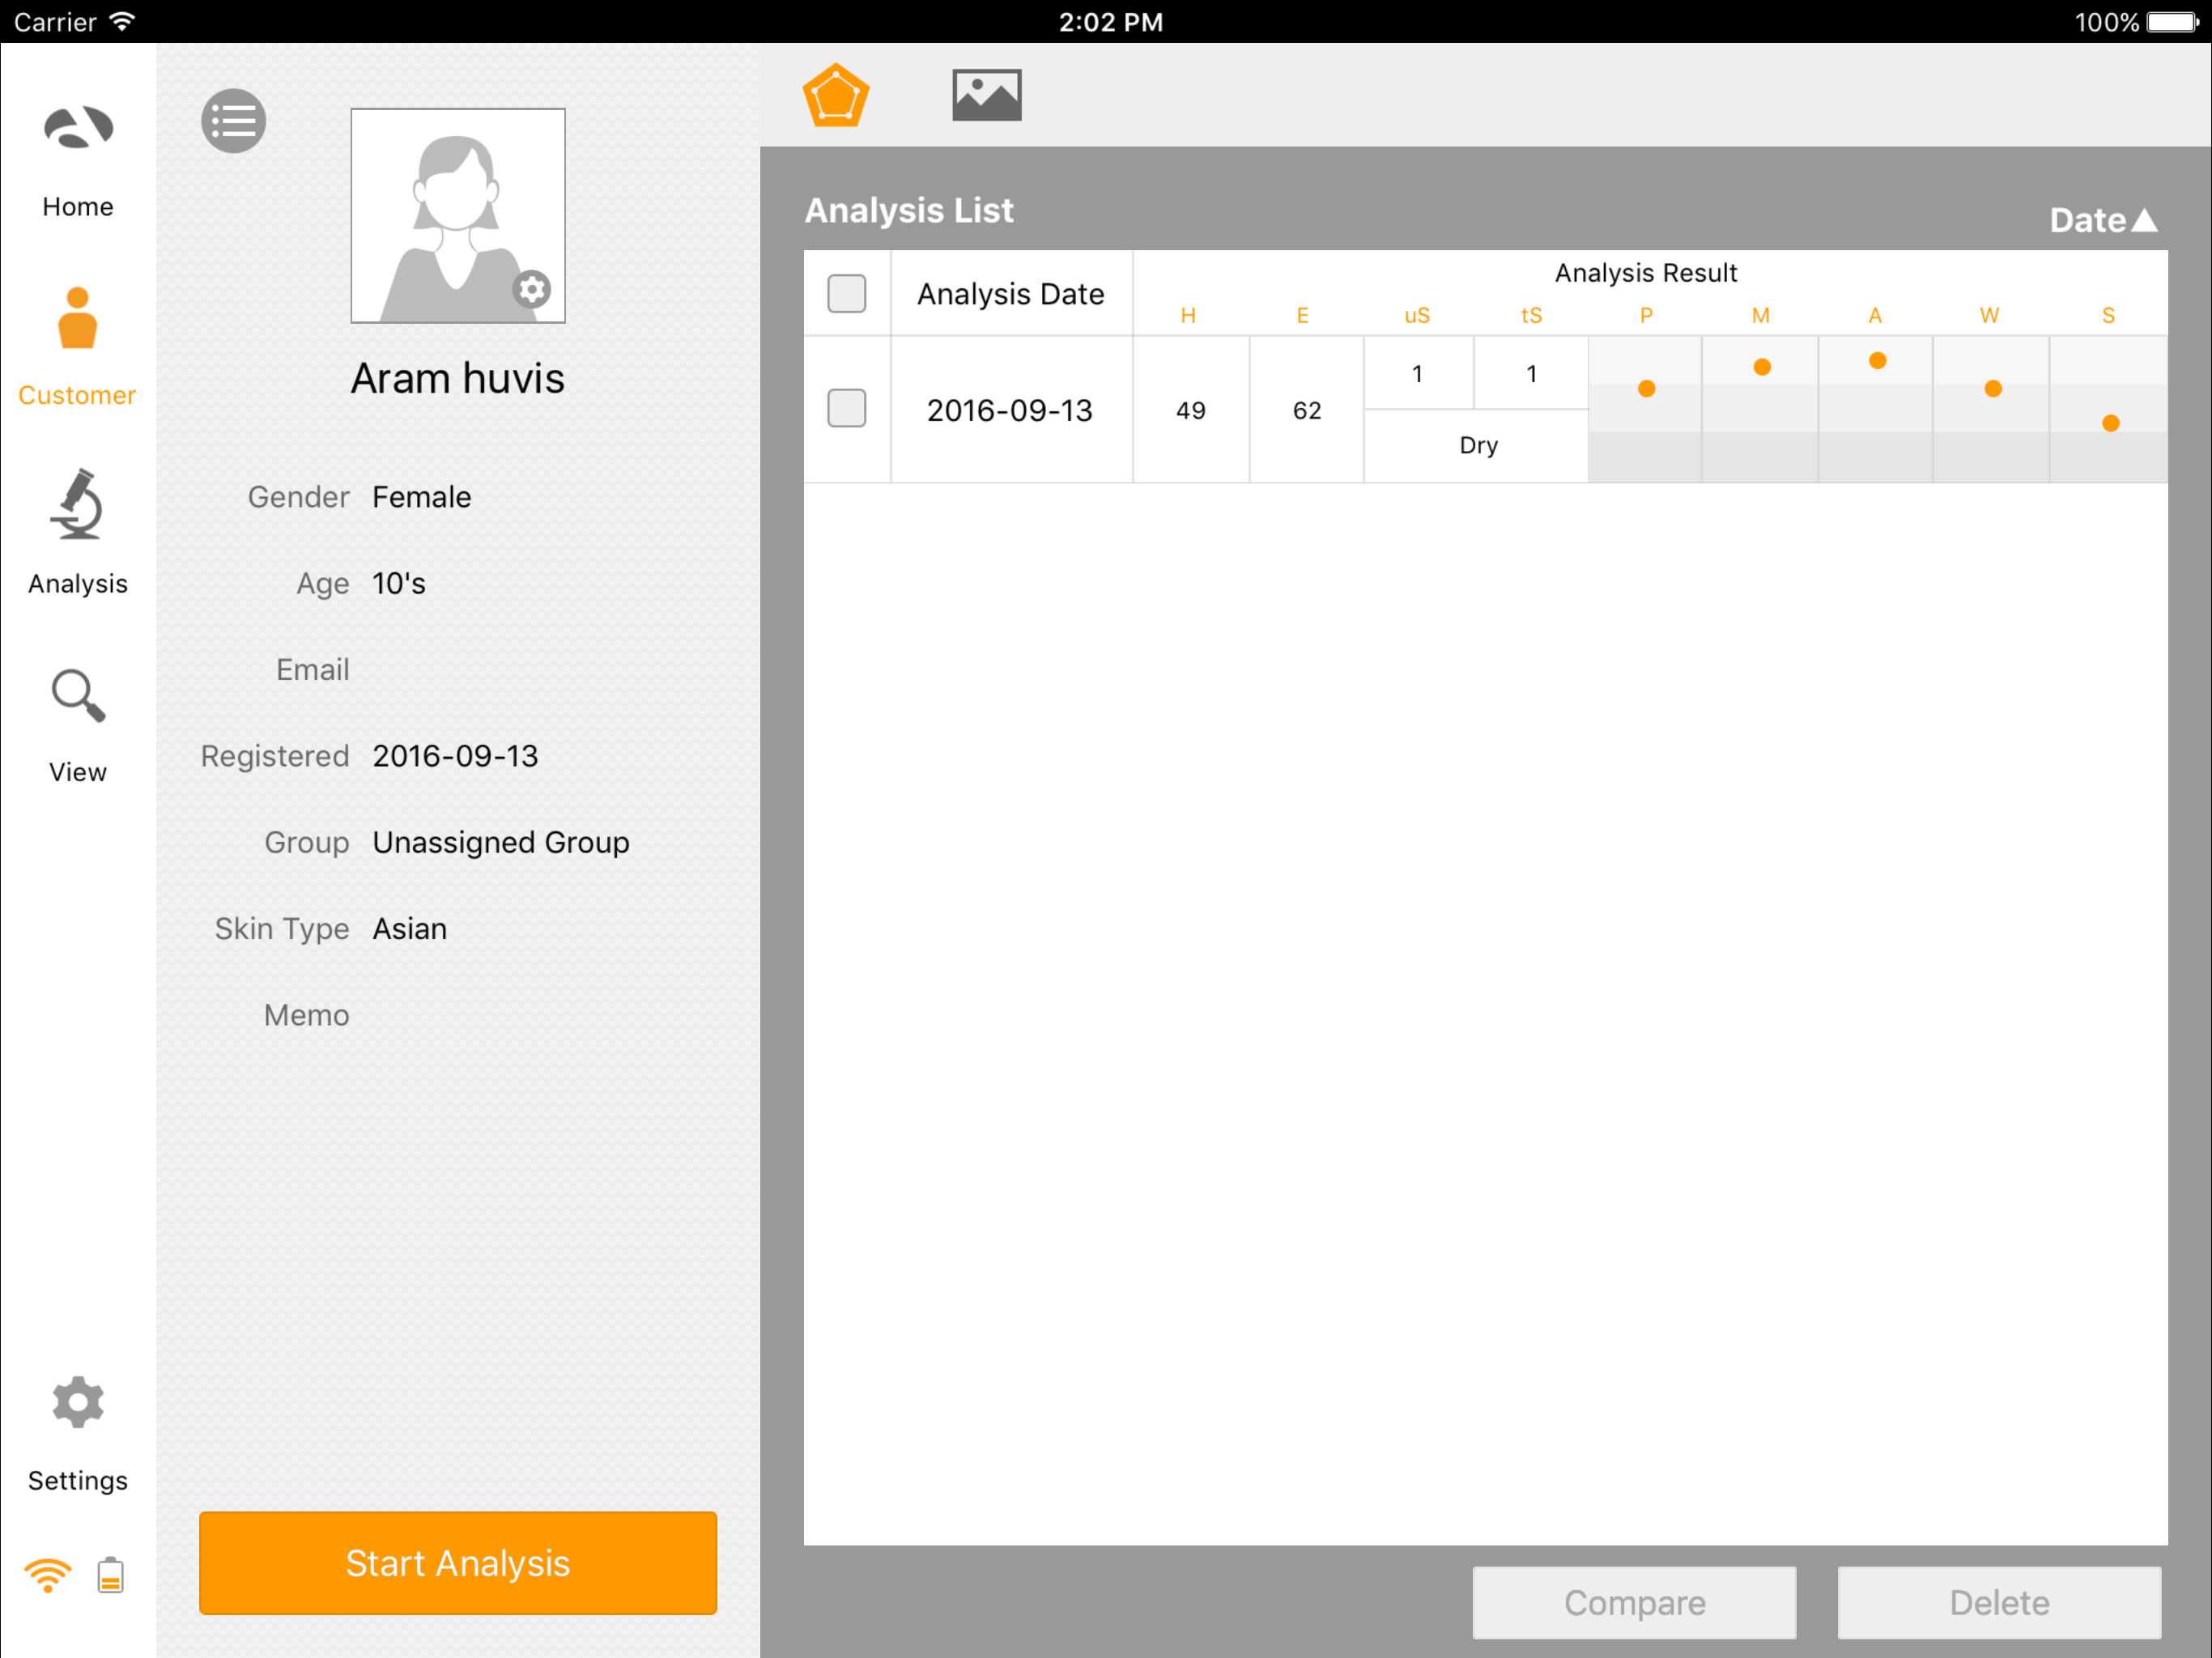Click the Email field label
2212x1658 pixels.
click(x=312, y=670)
